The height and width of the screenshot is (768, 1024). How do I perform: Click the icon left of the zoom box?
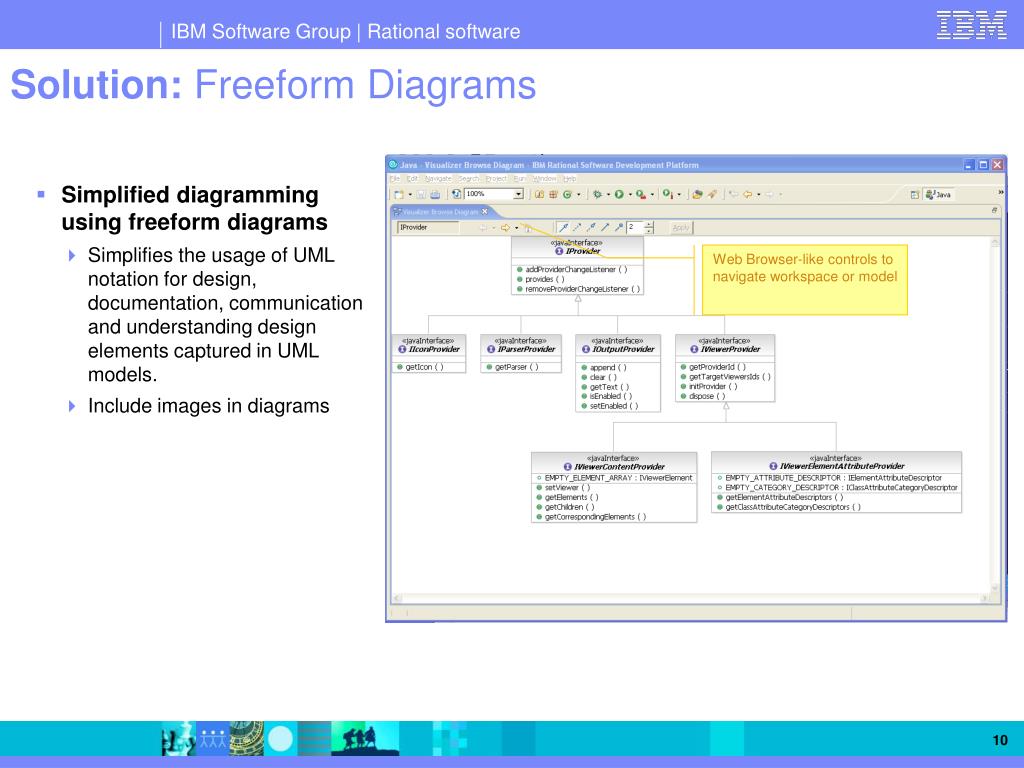456,194
